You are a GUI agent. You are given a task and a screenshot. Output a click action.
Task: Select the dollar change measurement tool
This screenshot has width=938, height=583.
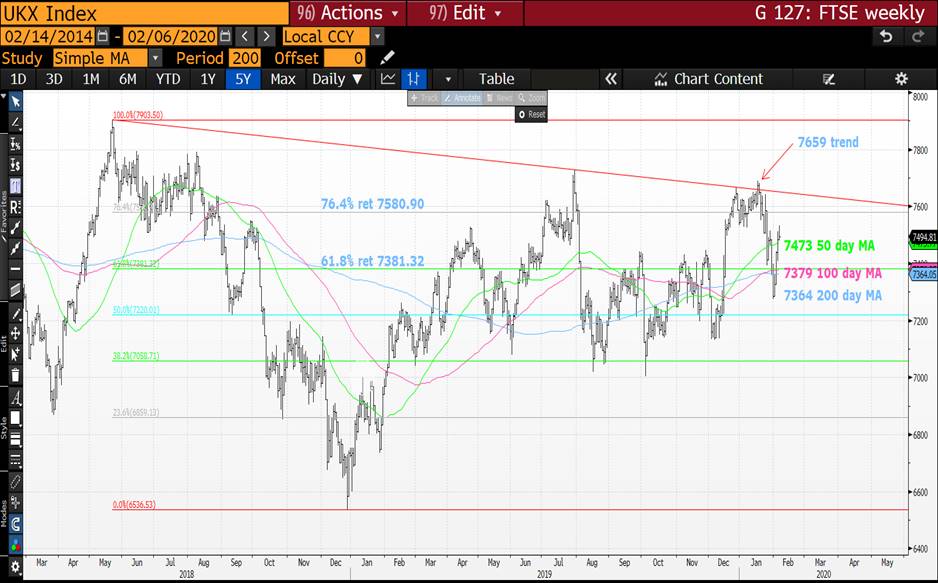tap(16, 165)
